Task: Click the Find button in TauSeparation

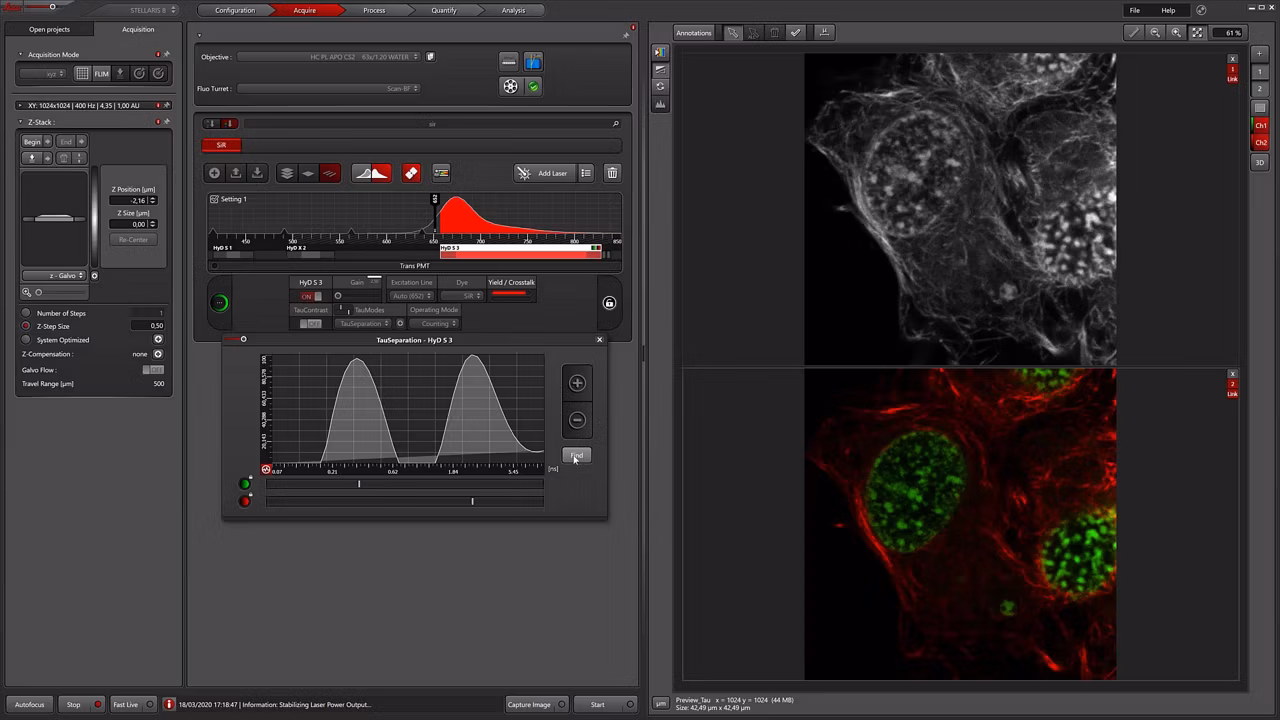Action: [577, 456]
